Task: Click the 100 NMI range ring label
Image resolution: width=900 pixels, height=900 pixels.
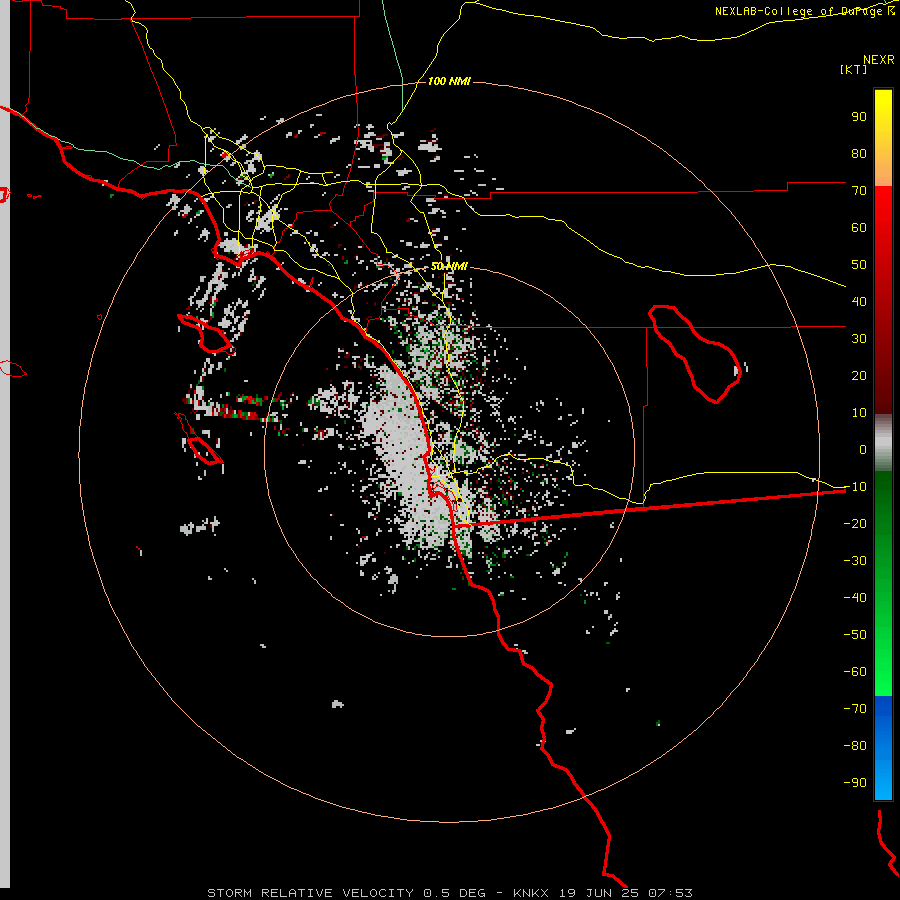Action: point(449,82)
